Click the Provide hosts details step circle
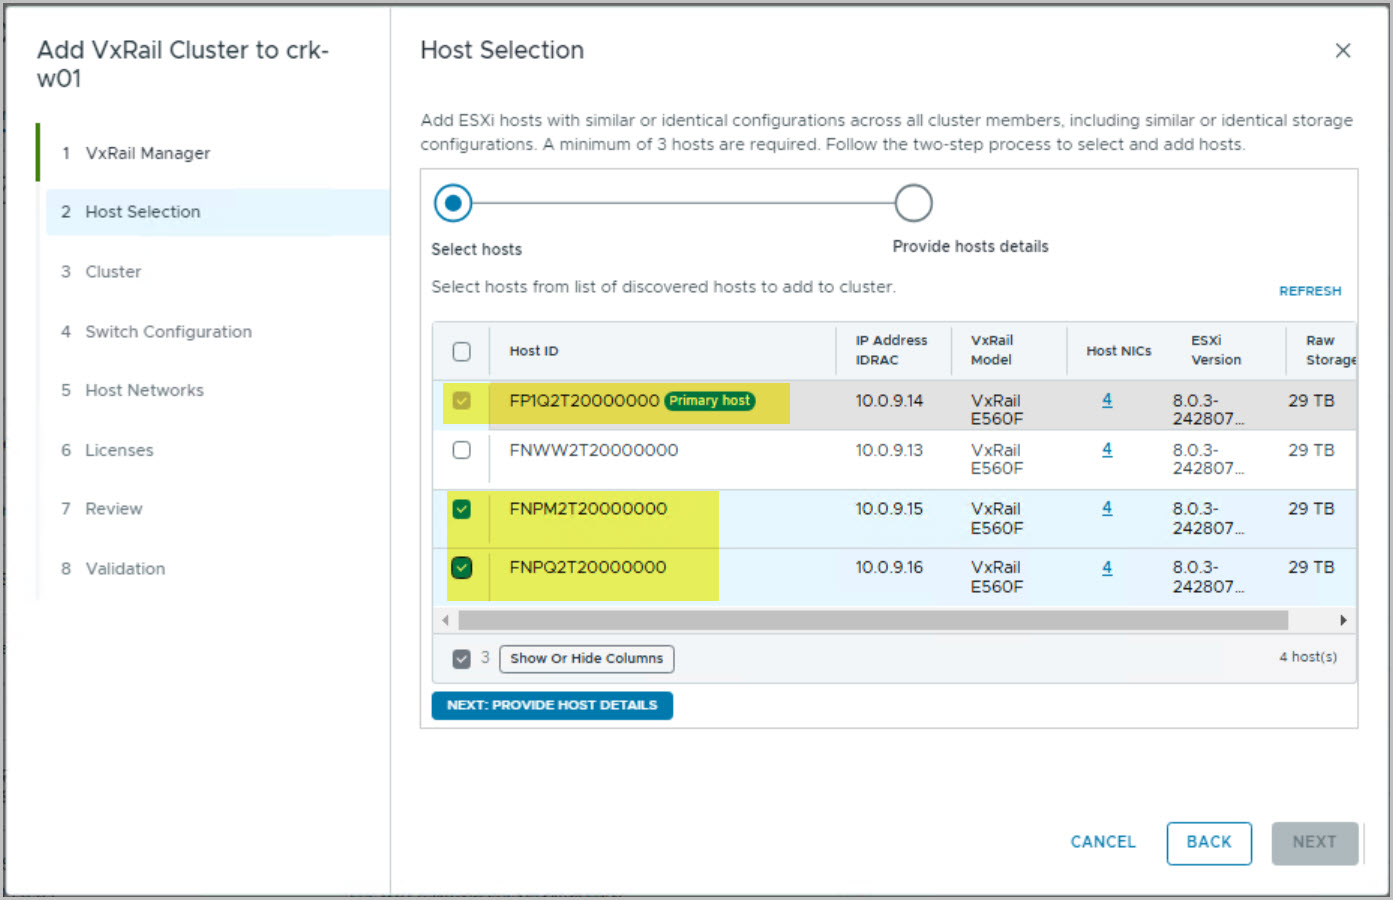Image resolution: width=1393 pixels, height=900 pixels. [x=912, y=203]
